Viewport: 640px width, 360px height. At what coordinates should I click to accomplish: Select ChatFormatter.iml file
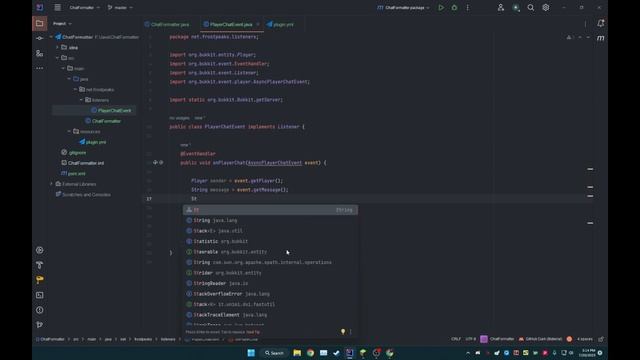click(x=83, y=163)
